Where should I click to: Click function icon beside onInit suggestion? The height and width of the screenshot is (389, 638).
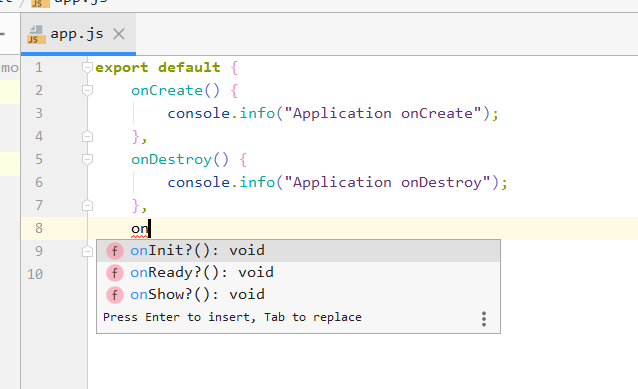click(x=115, y=251)
